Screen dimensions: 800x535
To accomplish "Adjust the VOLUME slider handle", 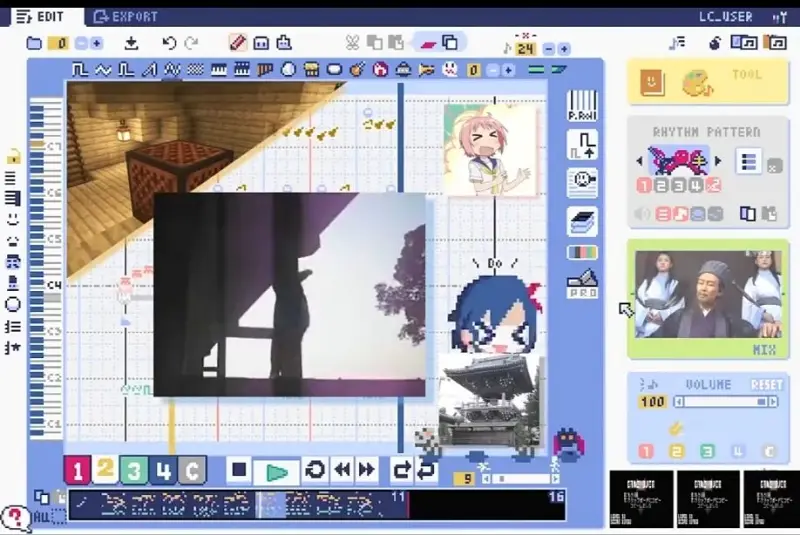I will click(x=762, y=402).
